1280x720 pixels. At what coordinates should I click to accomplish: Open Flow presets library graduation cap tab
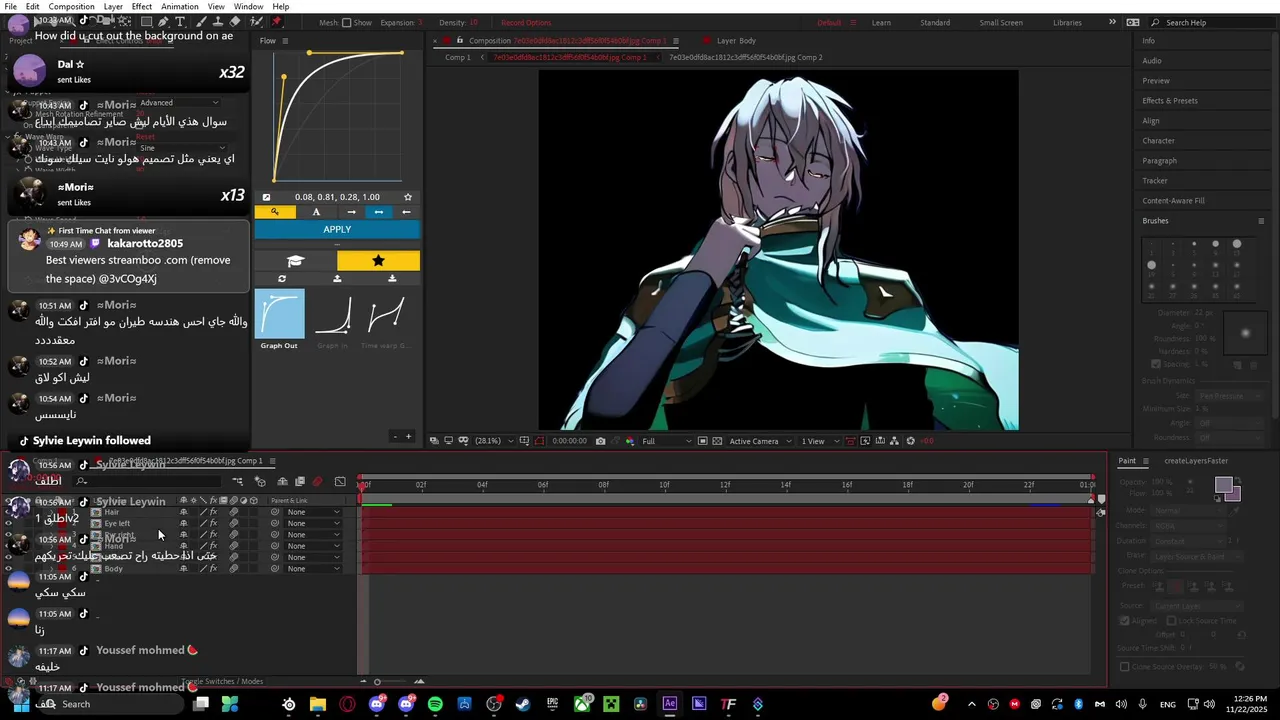(295, 261)
